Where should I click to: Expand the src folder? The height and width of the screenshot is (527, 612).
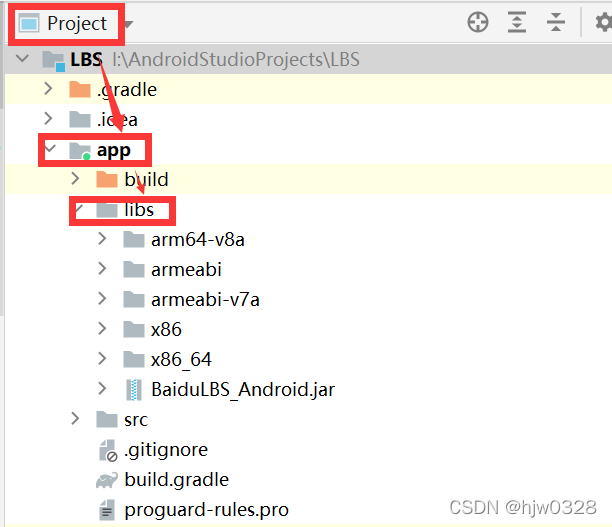point(75,419)
